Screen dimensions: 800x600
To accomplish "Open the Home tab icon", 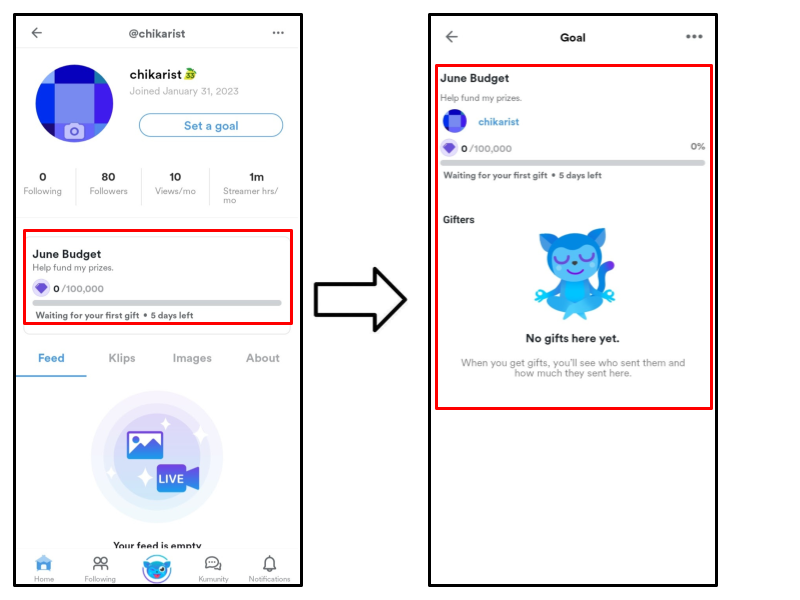I will [44, 563].
